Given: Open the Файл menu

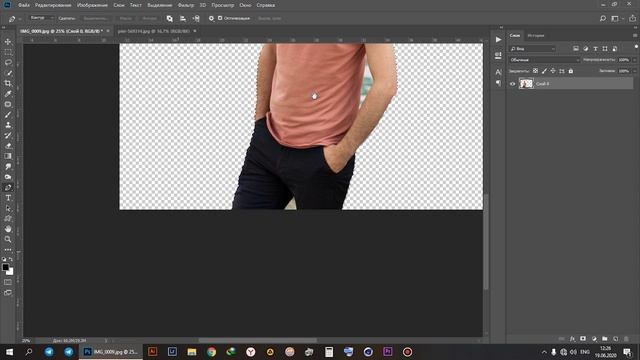Looking at the screenshot, I should [x=24, y=5].
